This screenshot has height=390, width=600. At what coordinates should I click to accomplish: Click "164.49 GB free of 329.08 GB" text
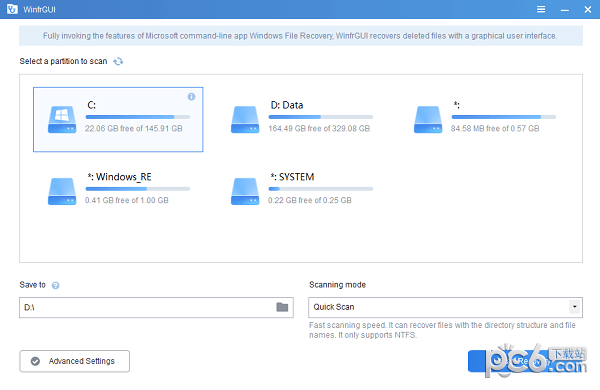pos(319,129)
